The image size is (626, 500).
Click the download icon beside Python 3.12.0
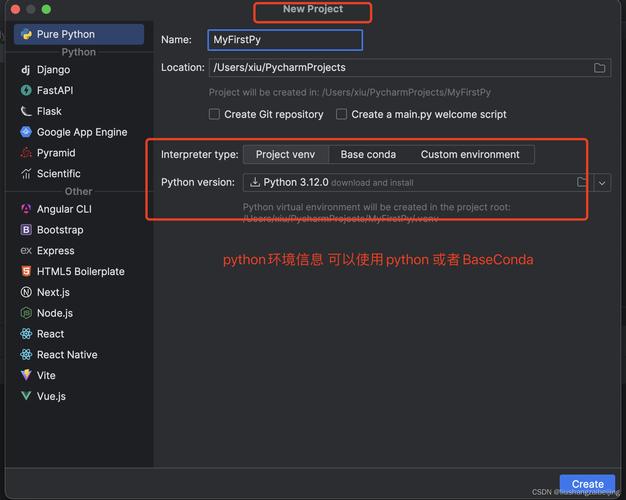[254, 183]
